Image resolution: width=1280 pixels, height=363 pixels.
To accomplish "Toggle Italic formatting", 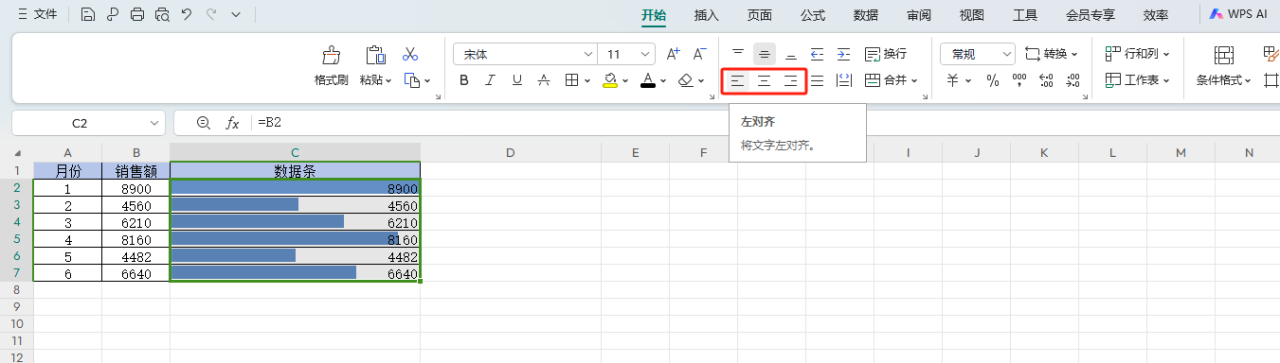I will coord(490,80).
